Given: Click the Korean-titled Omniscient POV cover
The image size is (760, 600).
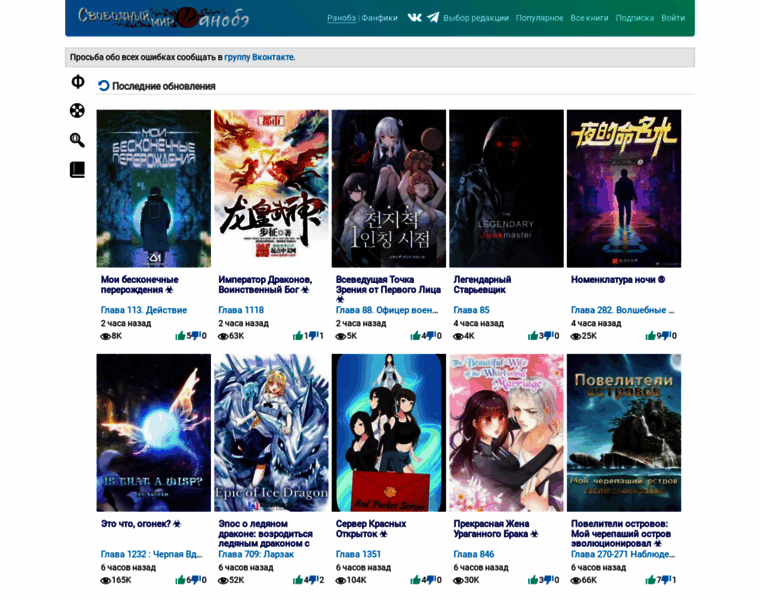Looking at the screenshot, I should 389,189.
